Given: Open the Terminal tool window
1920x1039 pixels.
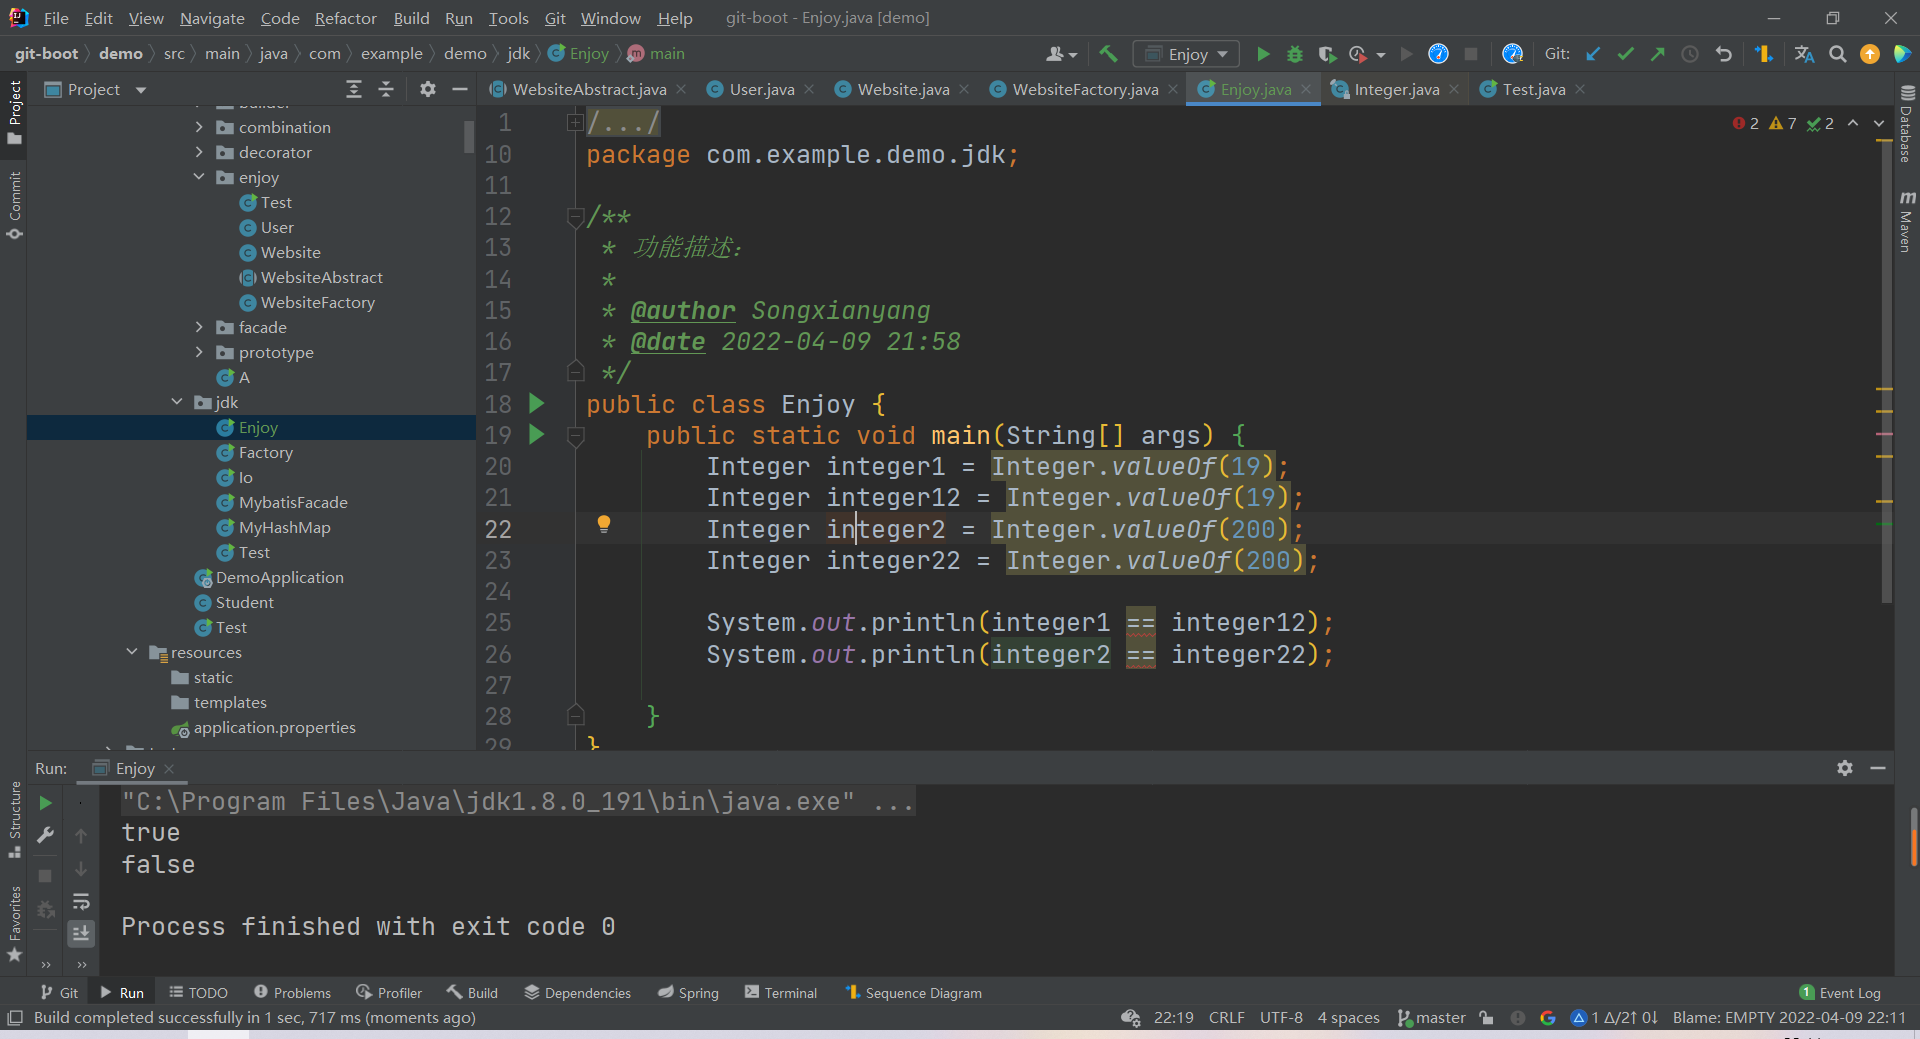Looking at the screenshot, I should [x=780, y=993].
